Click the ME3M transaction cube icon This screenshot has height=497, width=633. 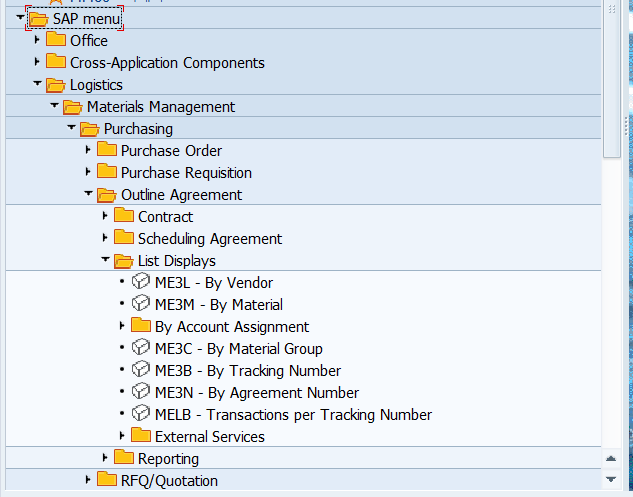[141, 303]
